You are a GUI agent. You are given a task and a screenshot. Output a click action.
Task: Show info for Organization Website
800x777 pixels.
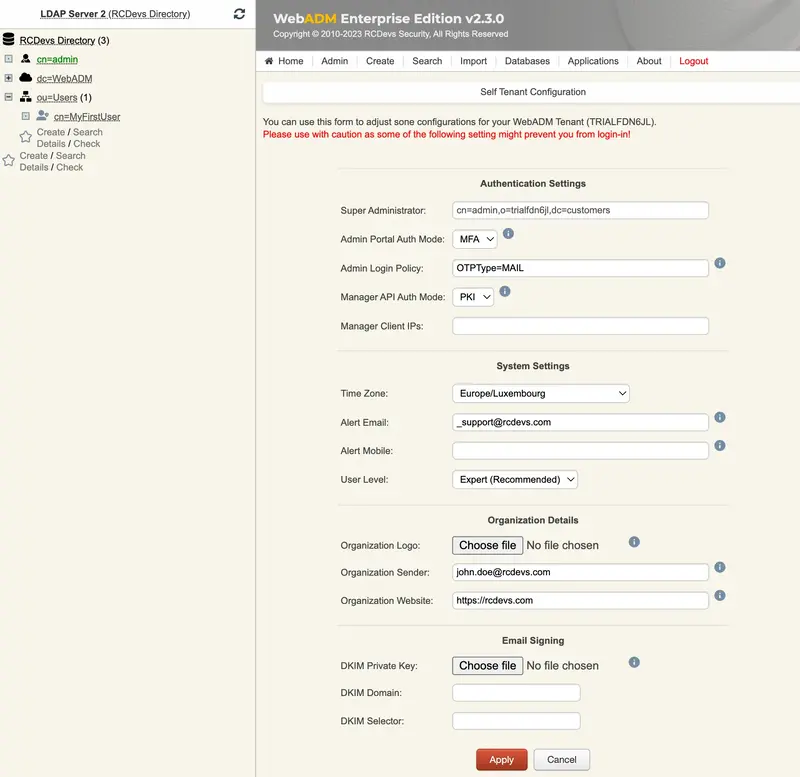click(x=720, y=595)
